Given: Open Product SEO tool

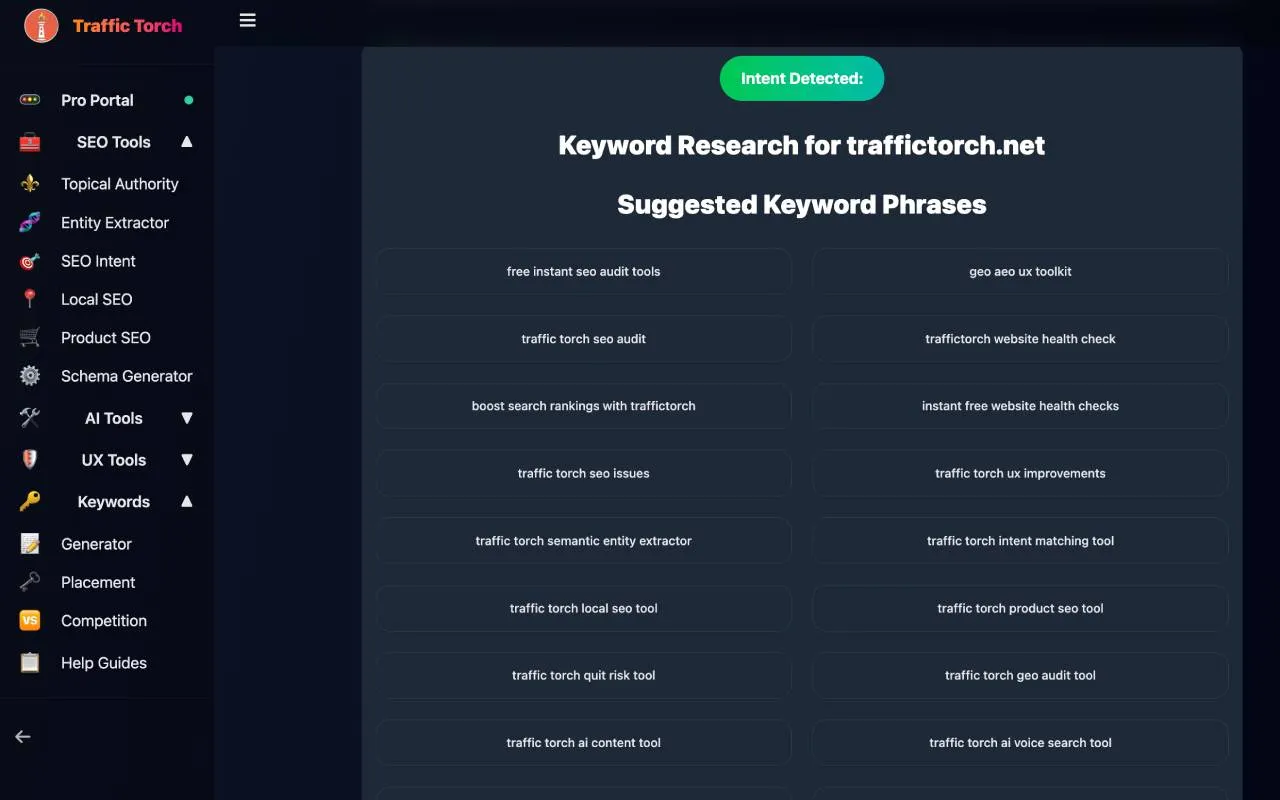Looking at the screenshot, I should coord(106,338).
